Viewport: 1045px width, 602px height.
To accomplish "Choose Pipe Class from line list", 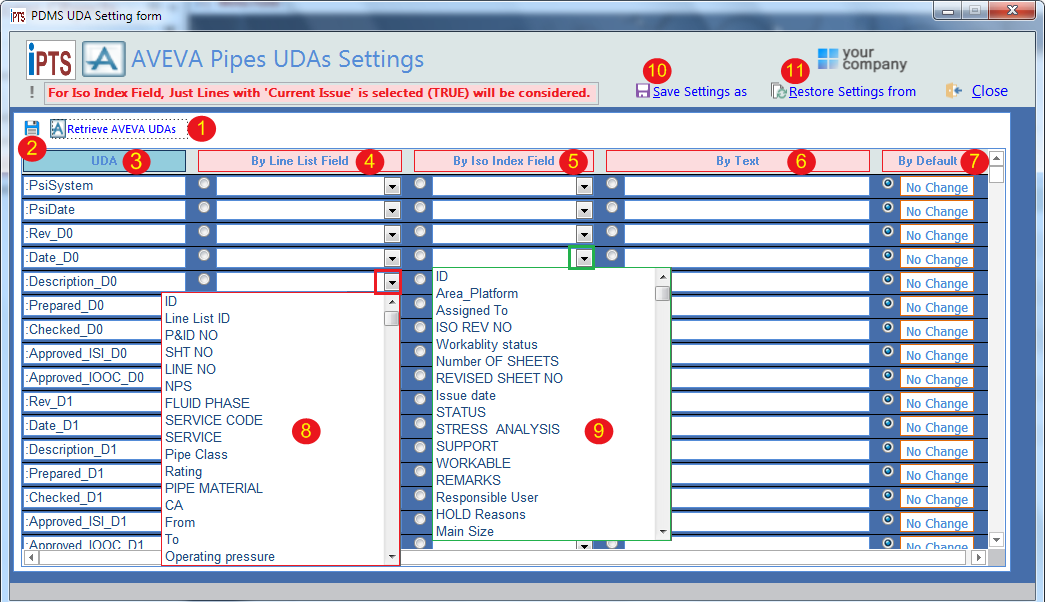I will point(196,455).
